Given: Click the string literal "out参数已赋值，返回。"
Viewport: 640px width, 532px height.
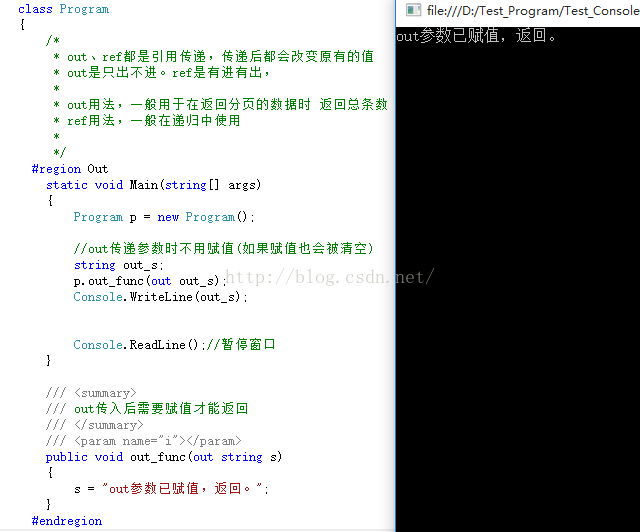Looking at the screenshot, I should tap(182, 488).
